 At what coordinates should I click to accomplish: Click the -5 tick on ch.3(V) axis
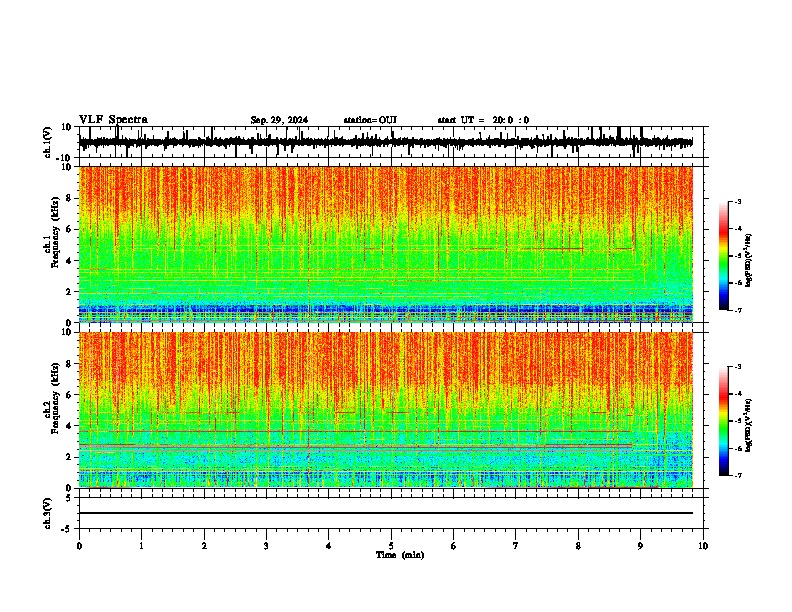(67, 529)
